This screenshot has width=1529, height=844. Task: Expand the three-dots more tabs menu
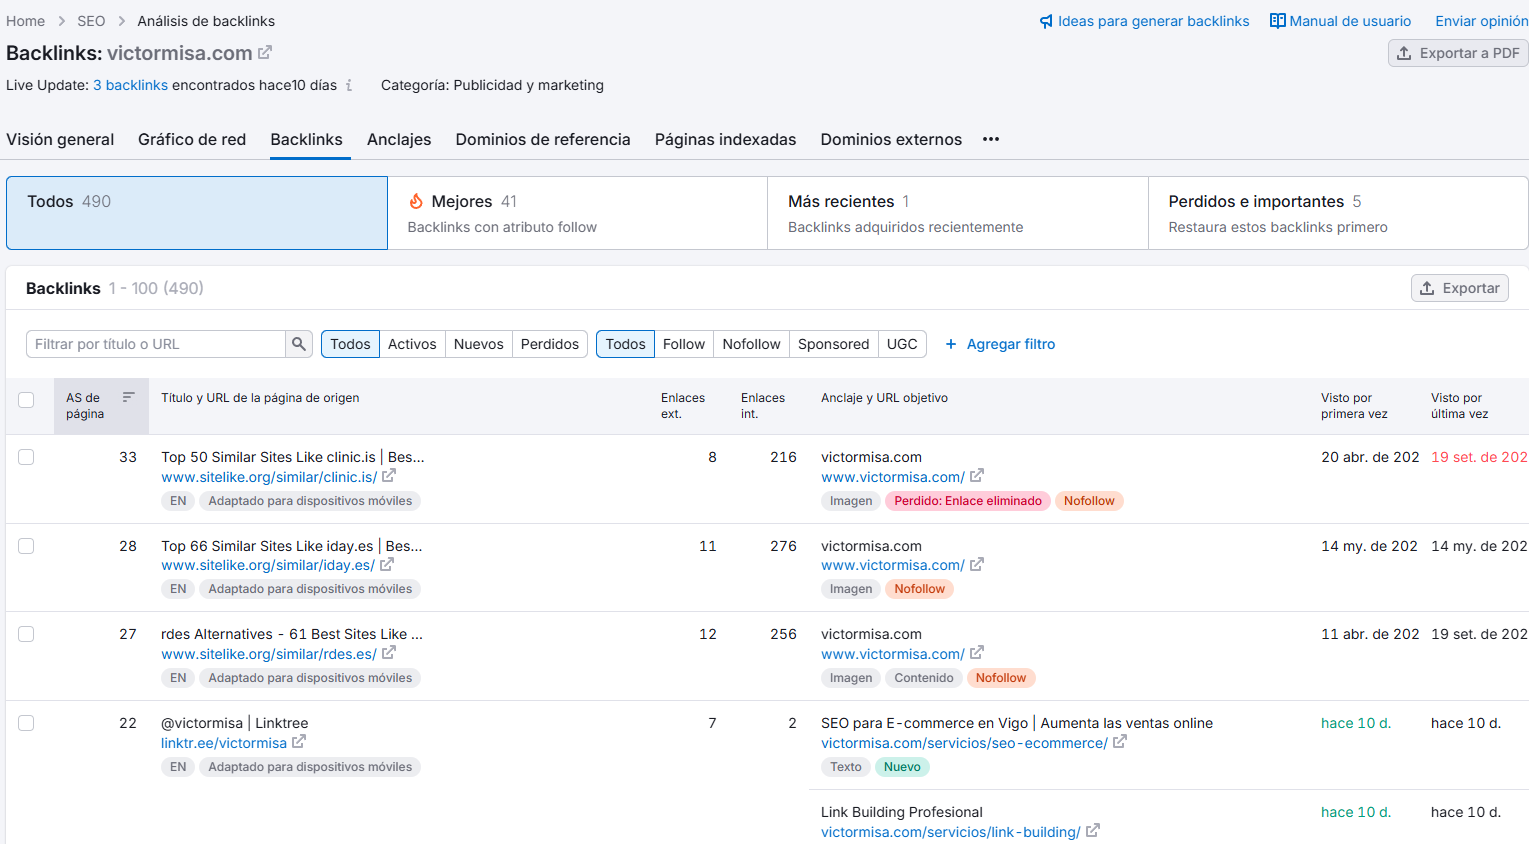[x=991, y=139]
